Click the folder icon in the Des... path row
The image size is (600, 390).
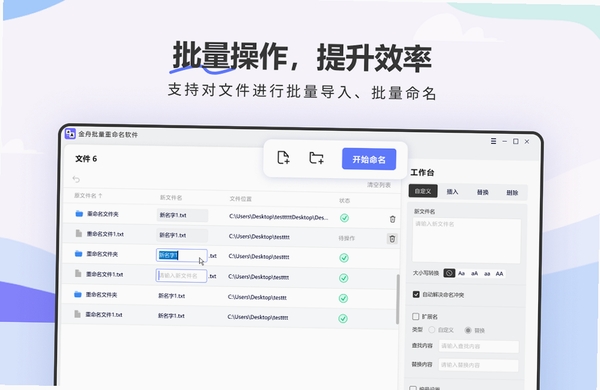(79, 214)
